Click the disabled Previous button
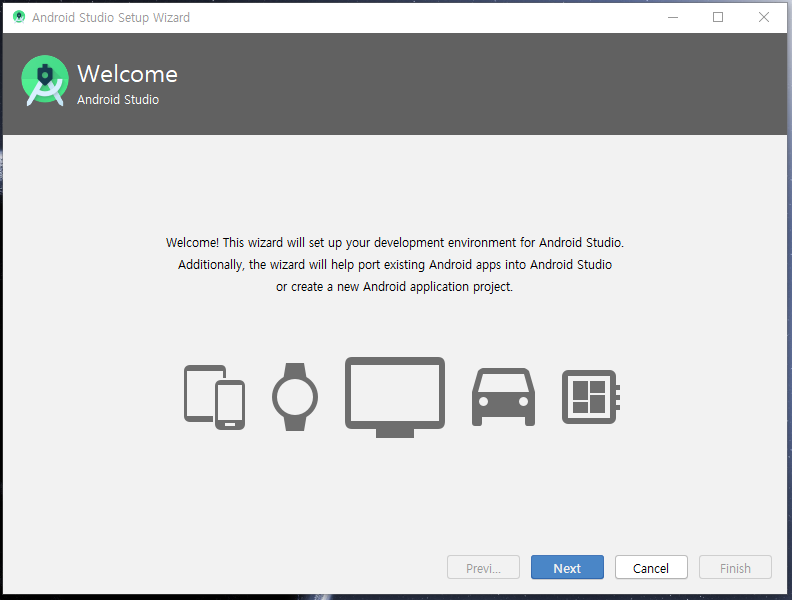Viewport: 792px width, 600px height. (483, 567)
